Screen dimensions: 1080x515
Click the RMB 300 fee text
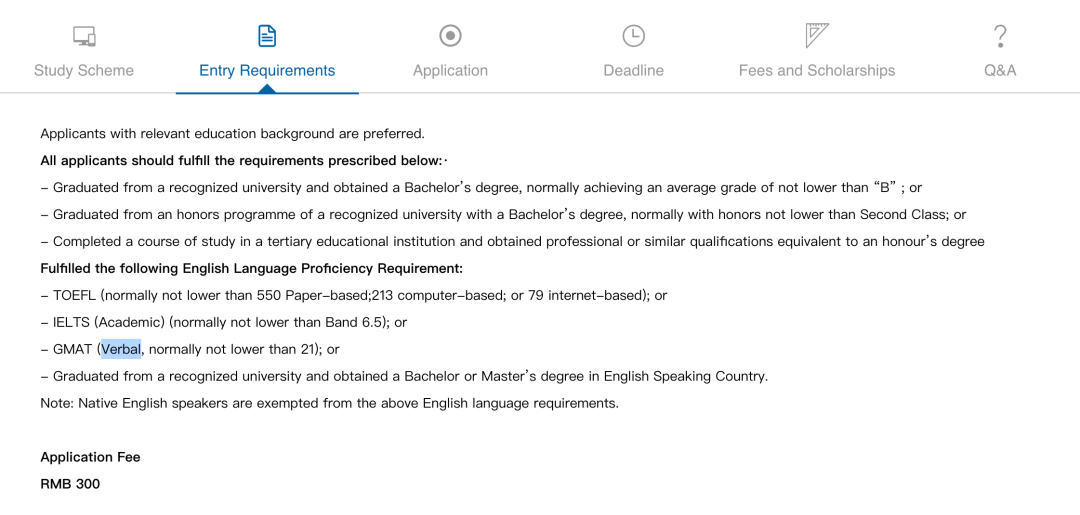coord(70,484)
